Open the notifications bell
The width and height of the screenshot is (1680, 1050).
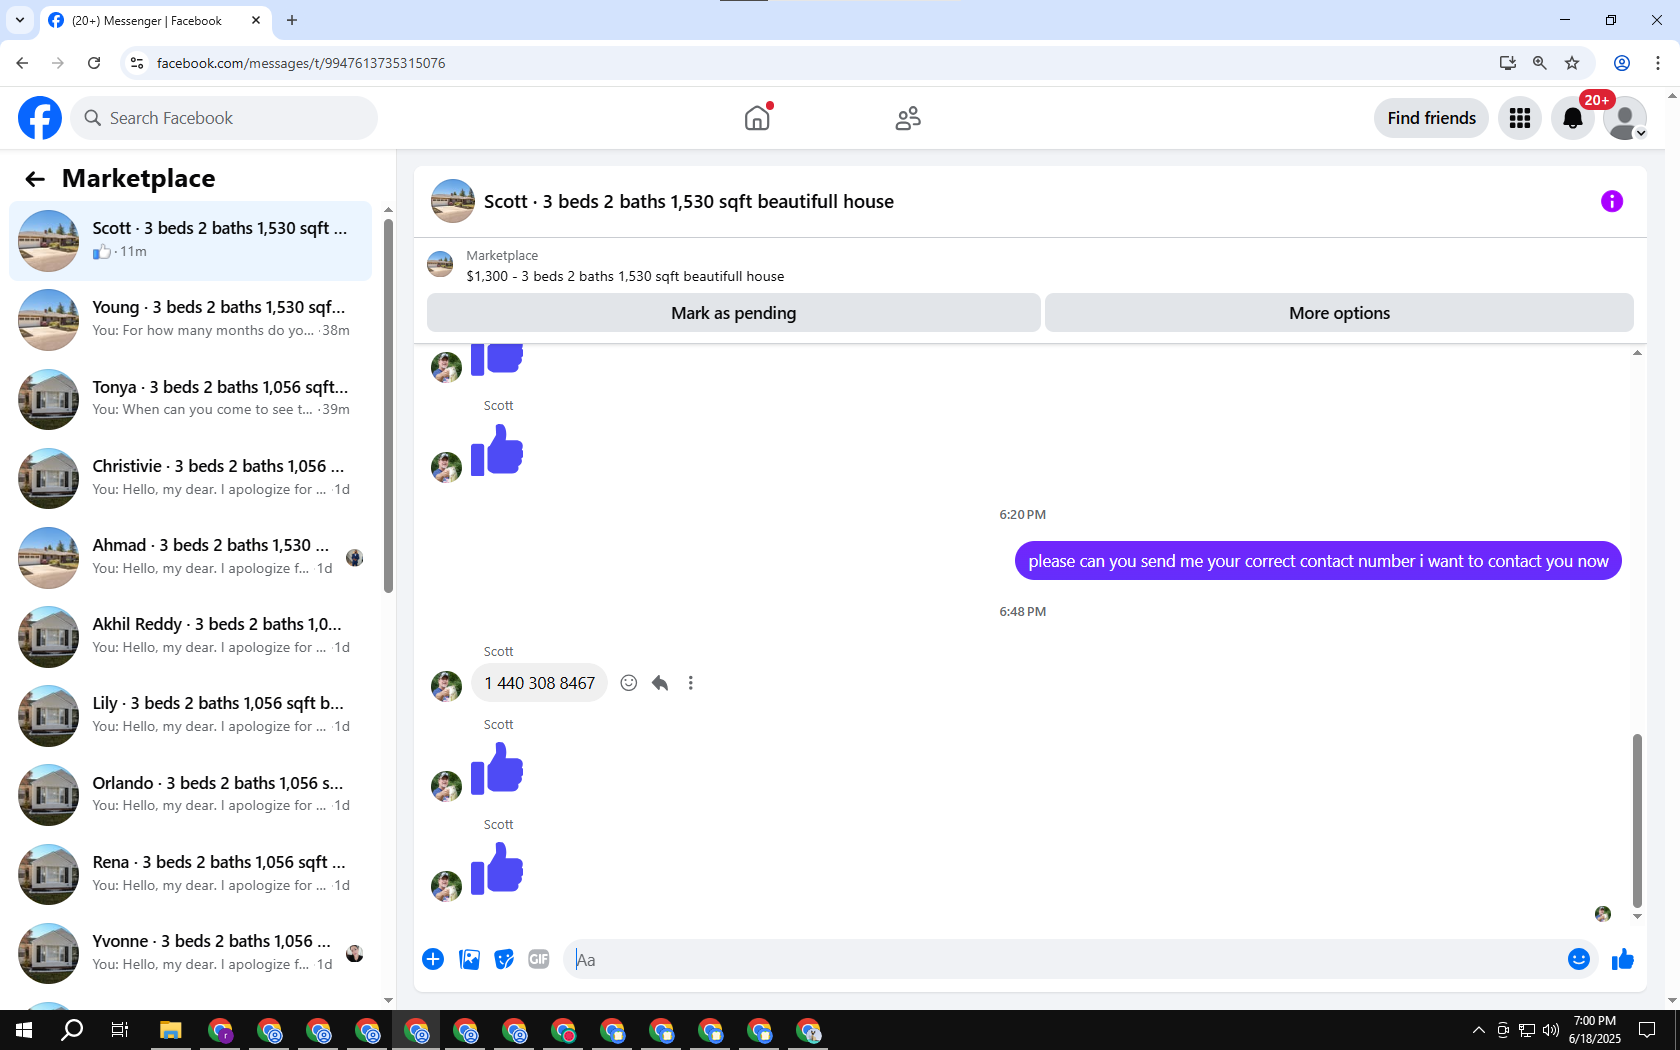point(1573,118)
